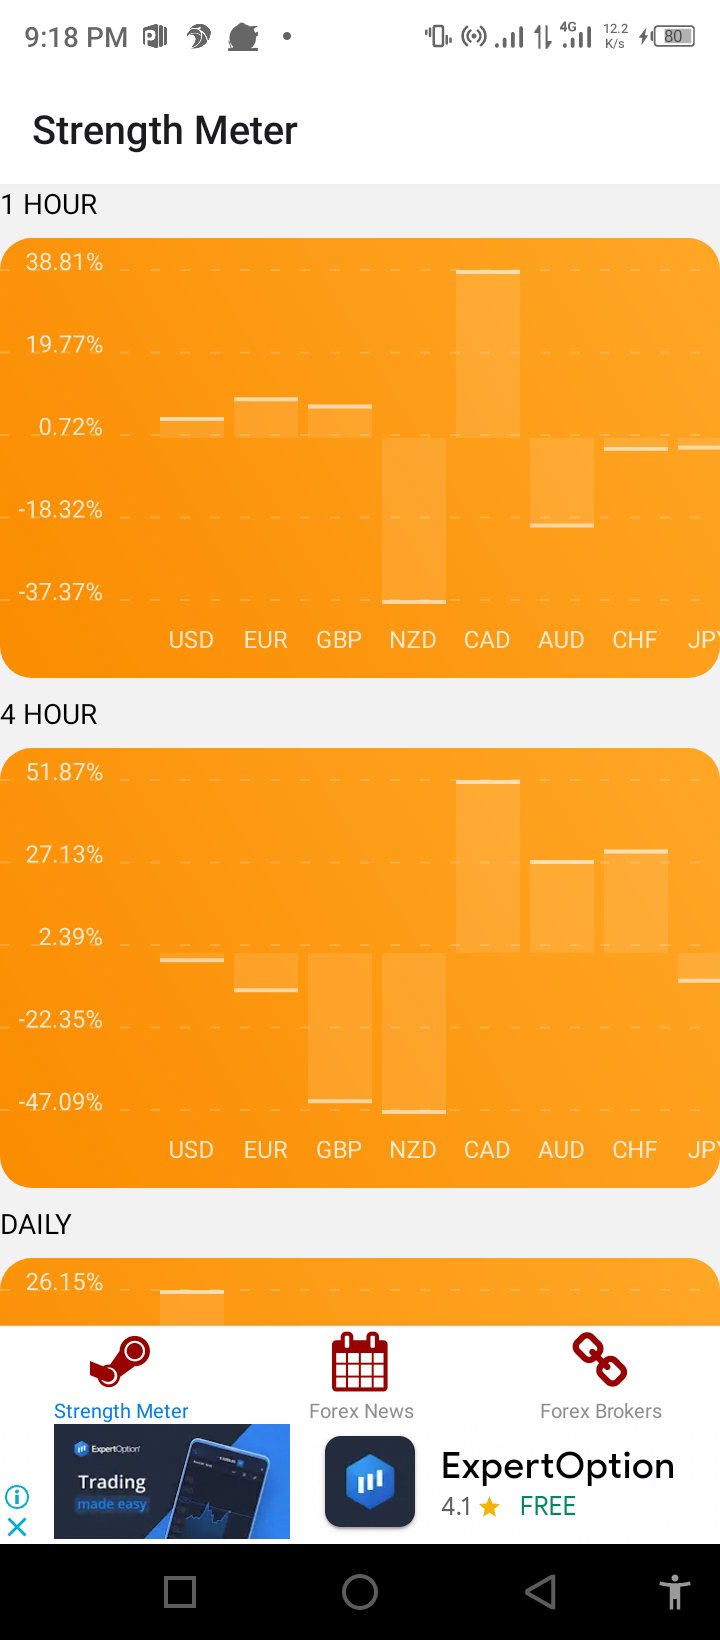Open the Forex News calendar icon

tap(360, 1362)
